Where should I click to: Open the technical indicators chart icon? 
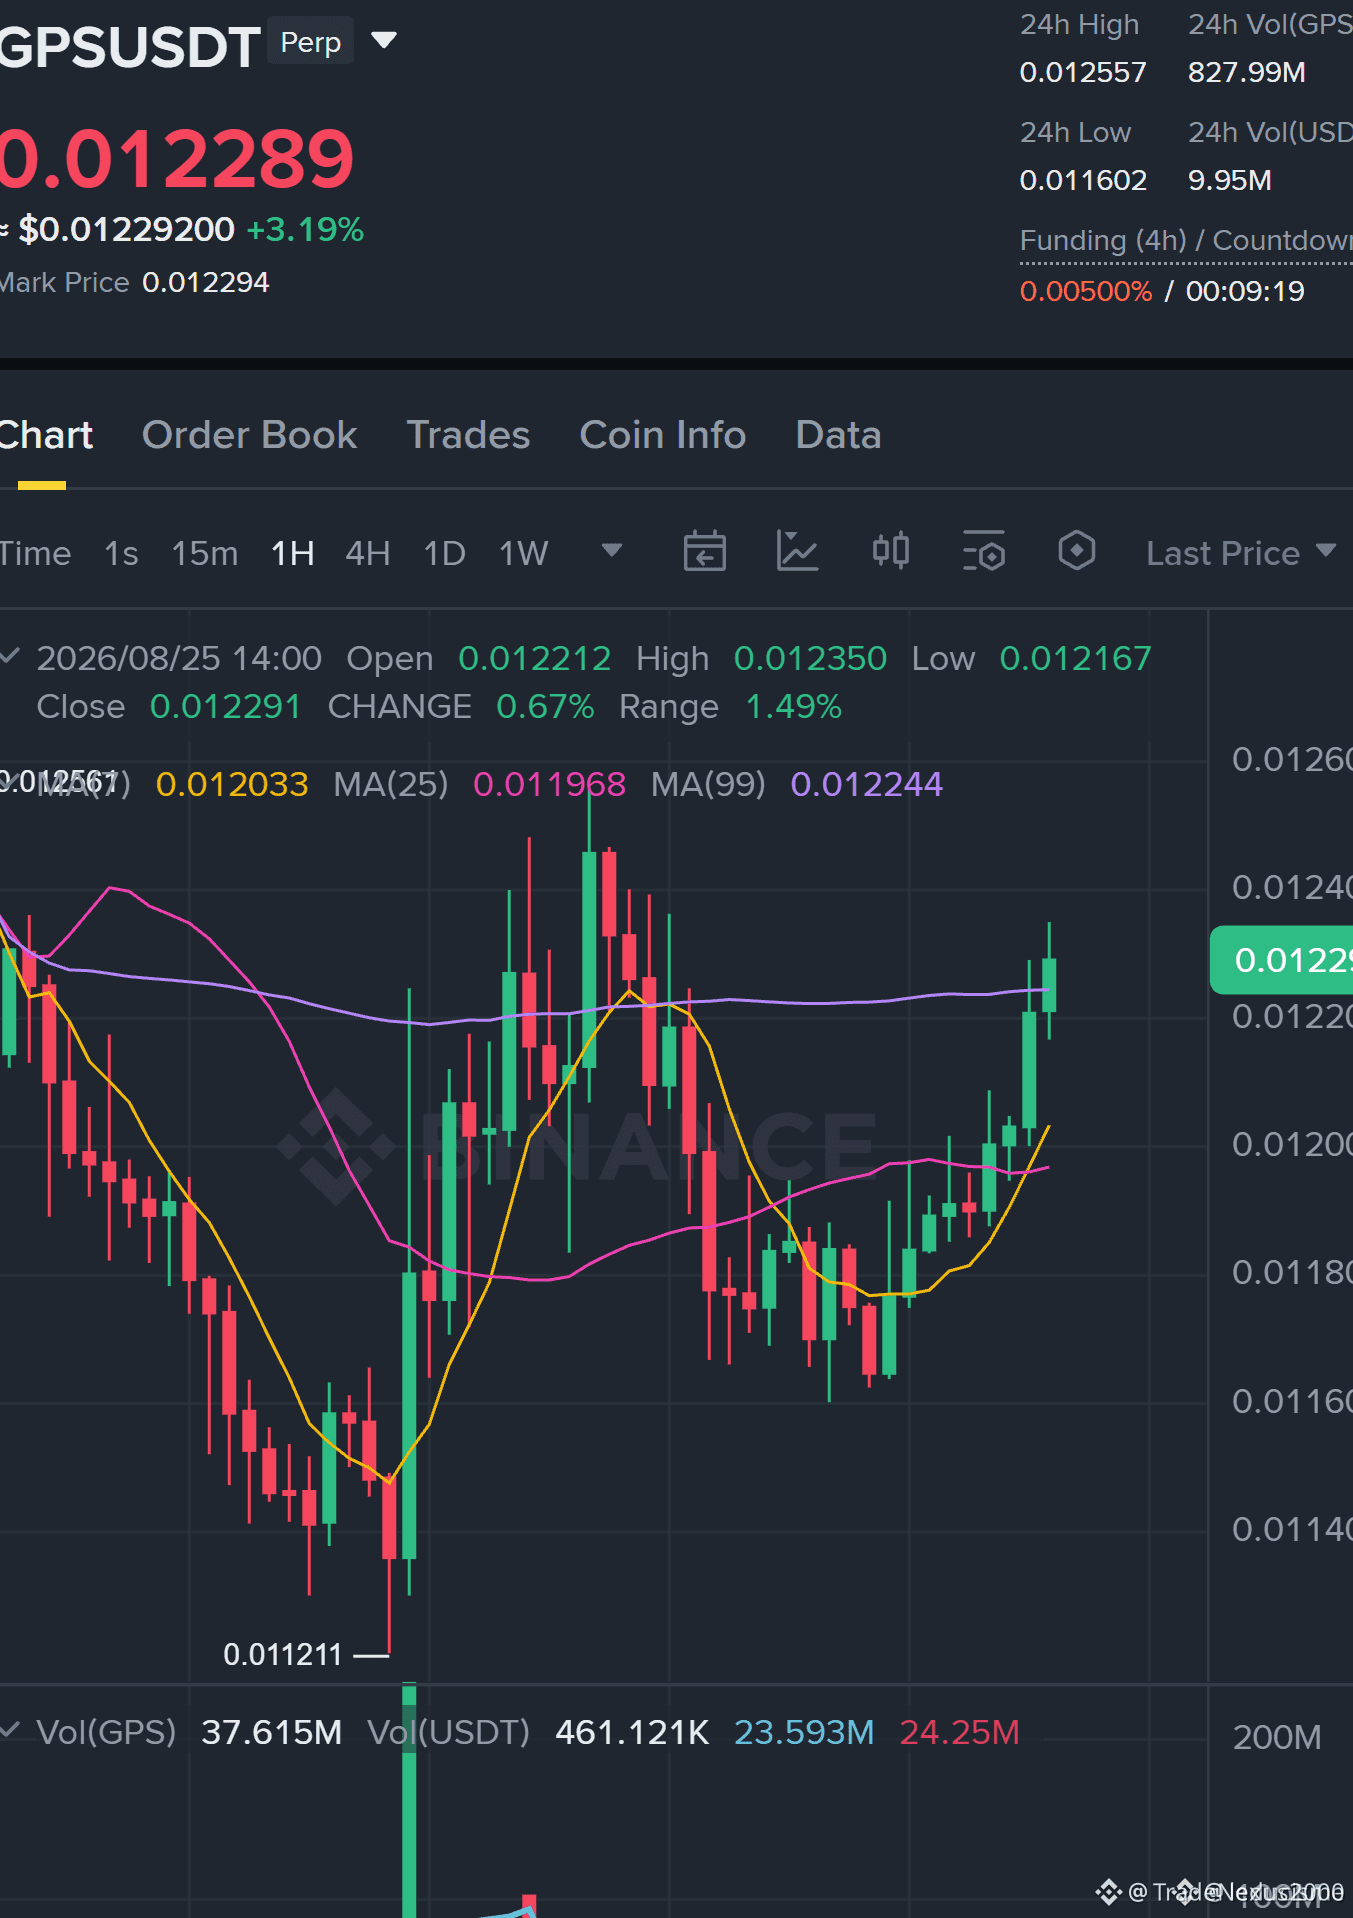(797, 551)
